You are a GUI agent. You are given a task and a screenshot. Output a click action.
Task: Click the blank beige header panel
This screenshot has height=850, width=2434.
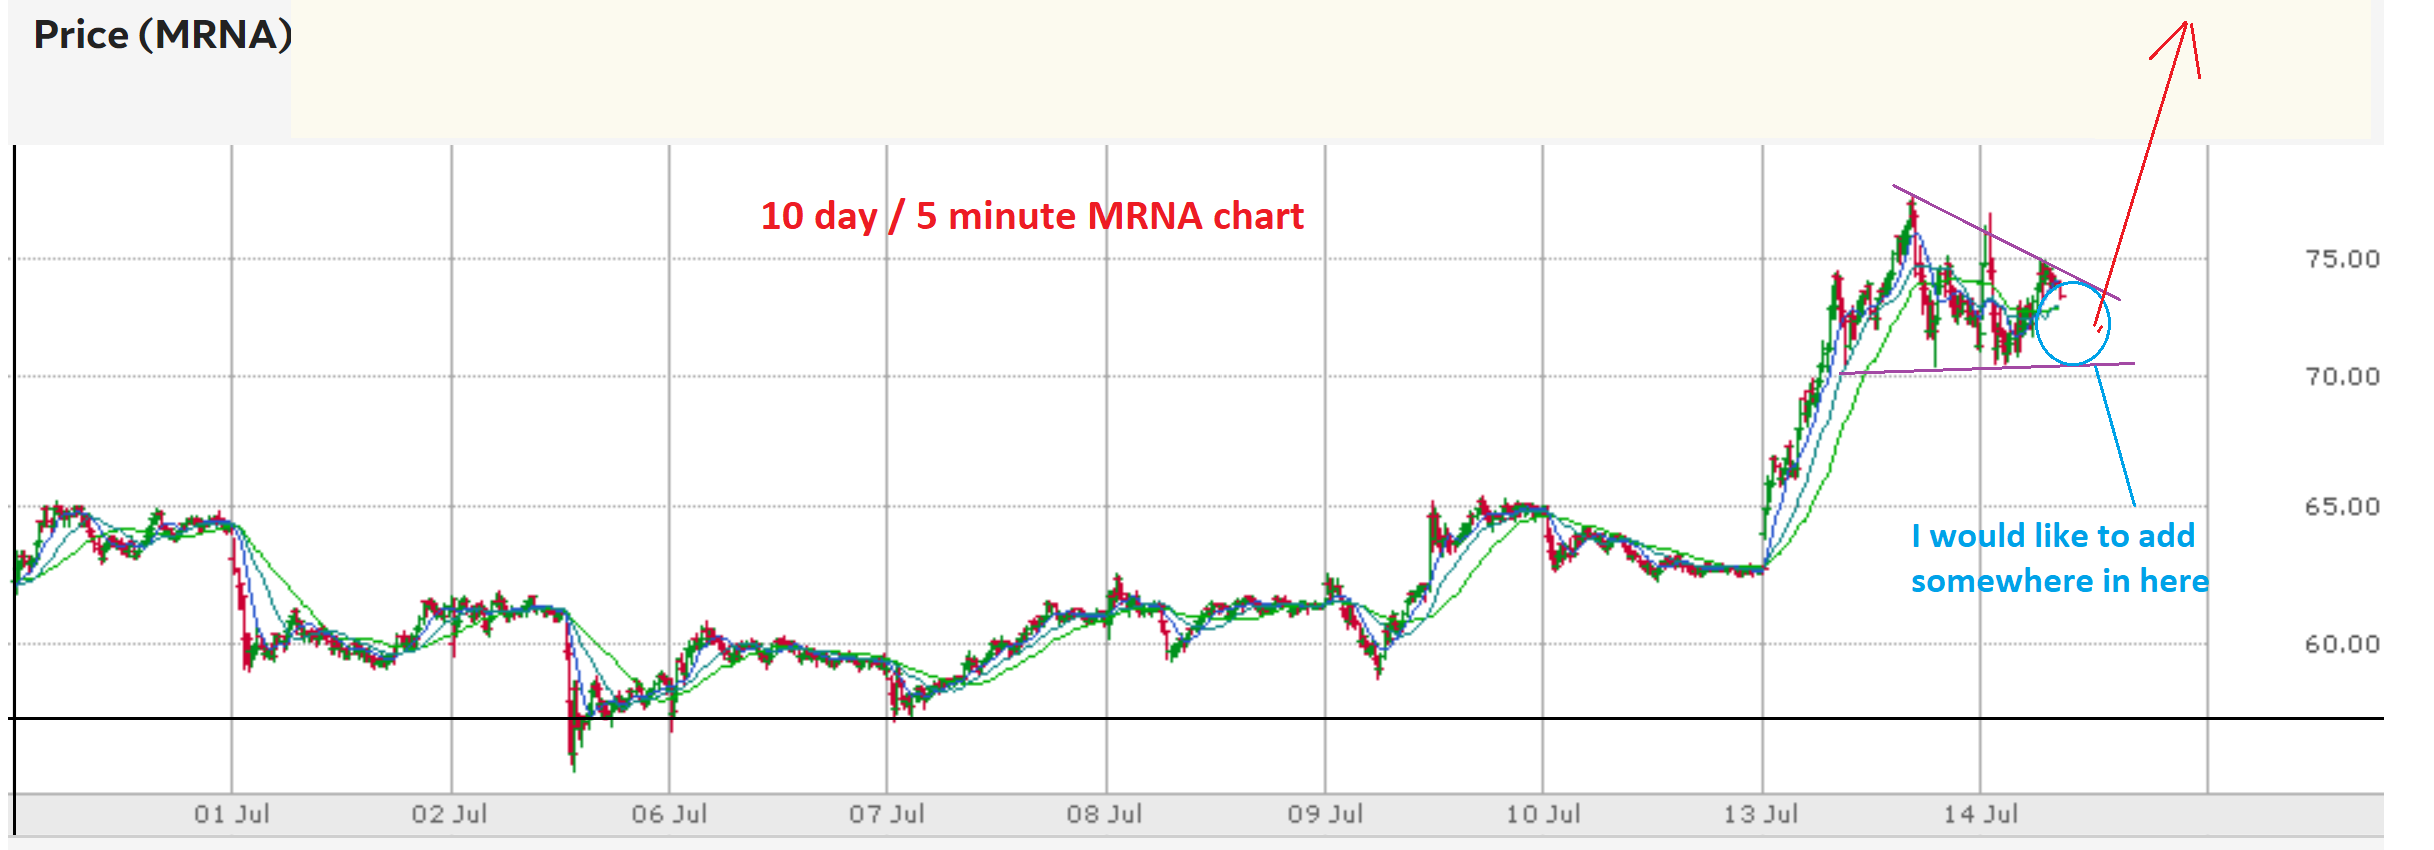point(1331,68)
